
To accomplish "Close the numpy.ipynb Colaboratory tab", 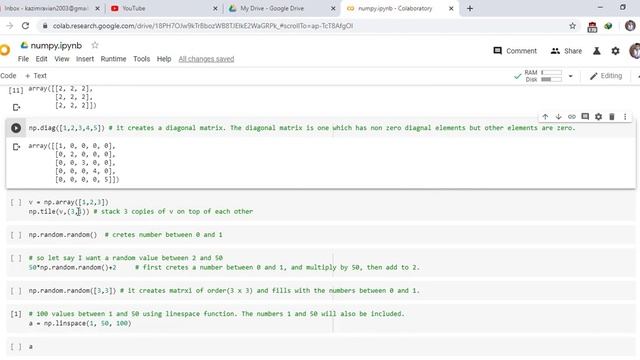I will (451, 8).
